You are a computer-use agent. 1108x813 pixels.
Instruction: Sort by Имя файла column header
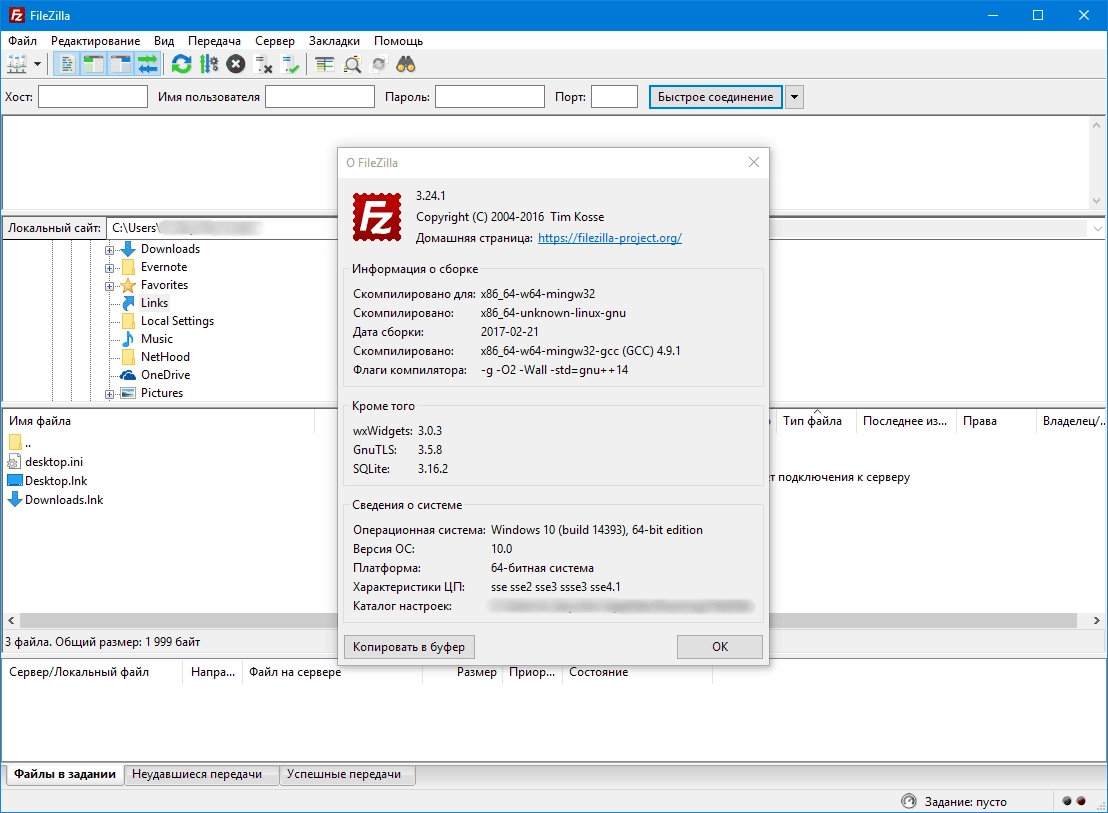coord(159,421)
